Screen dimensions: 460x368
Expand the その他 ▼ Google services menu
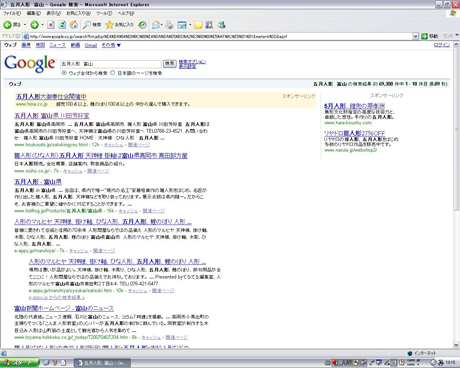pos(111,45)
